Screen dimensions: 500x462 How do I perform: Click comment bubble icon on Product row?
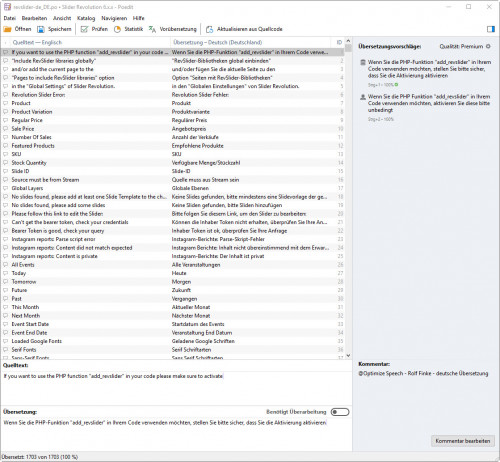coord(5,103)
